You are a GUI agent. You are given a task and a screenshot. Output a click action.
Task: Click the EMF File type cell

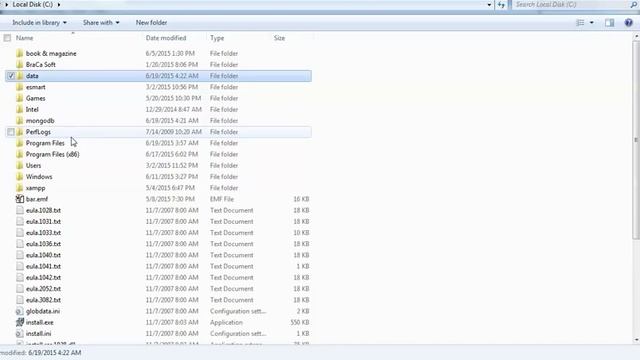point(222,199)
